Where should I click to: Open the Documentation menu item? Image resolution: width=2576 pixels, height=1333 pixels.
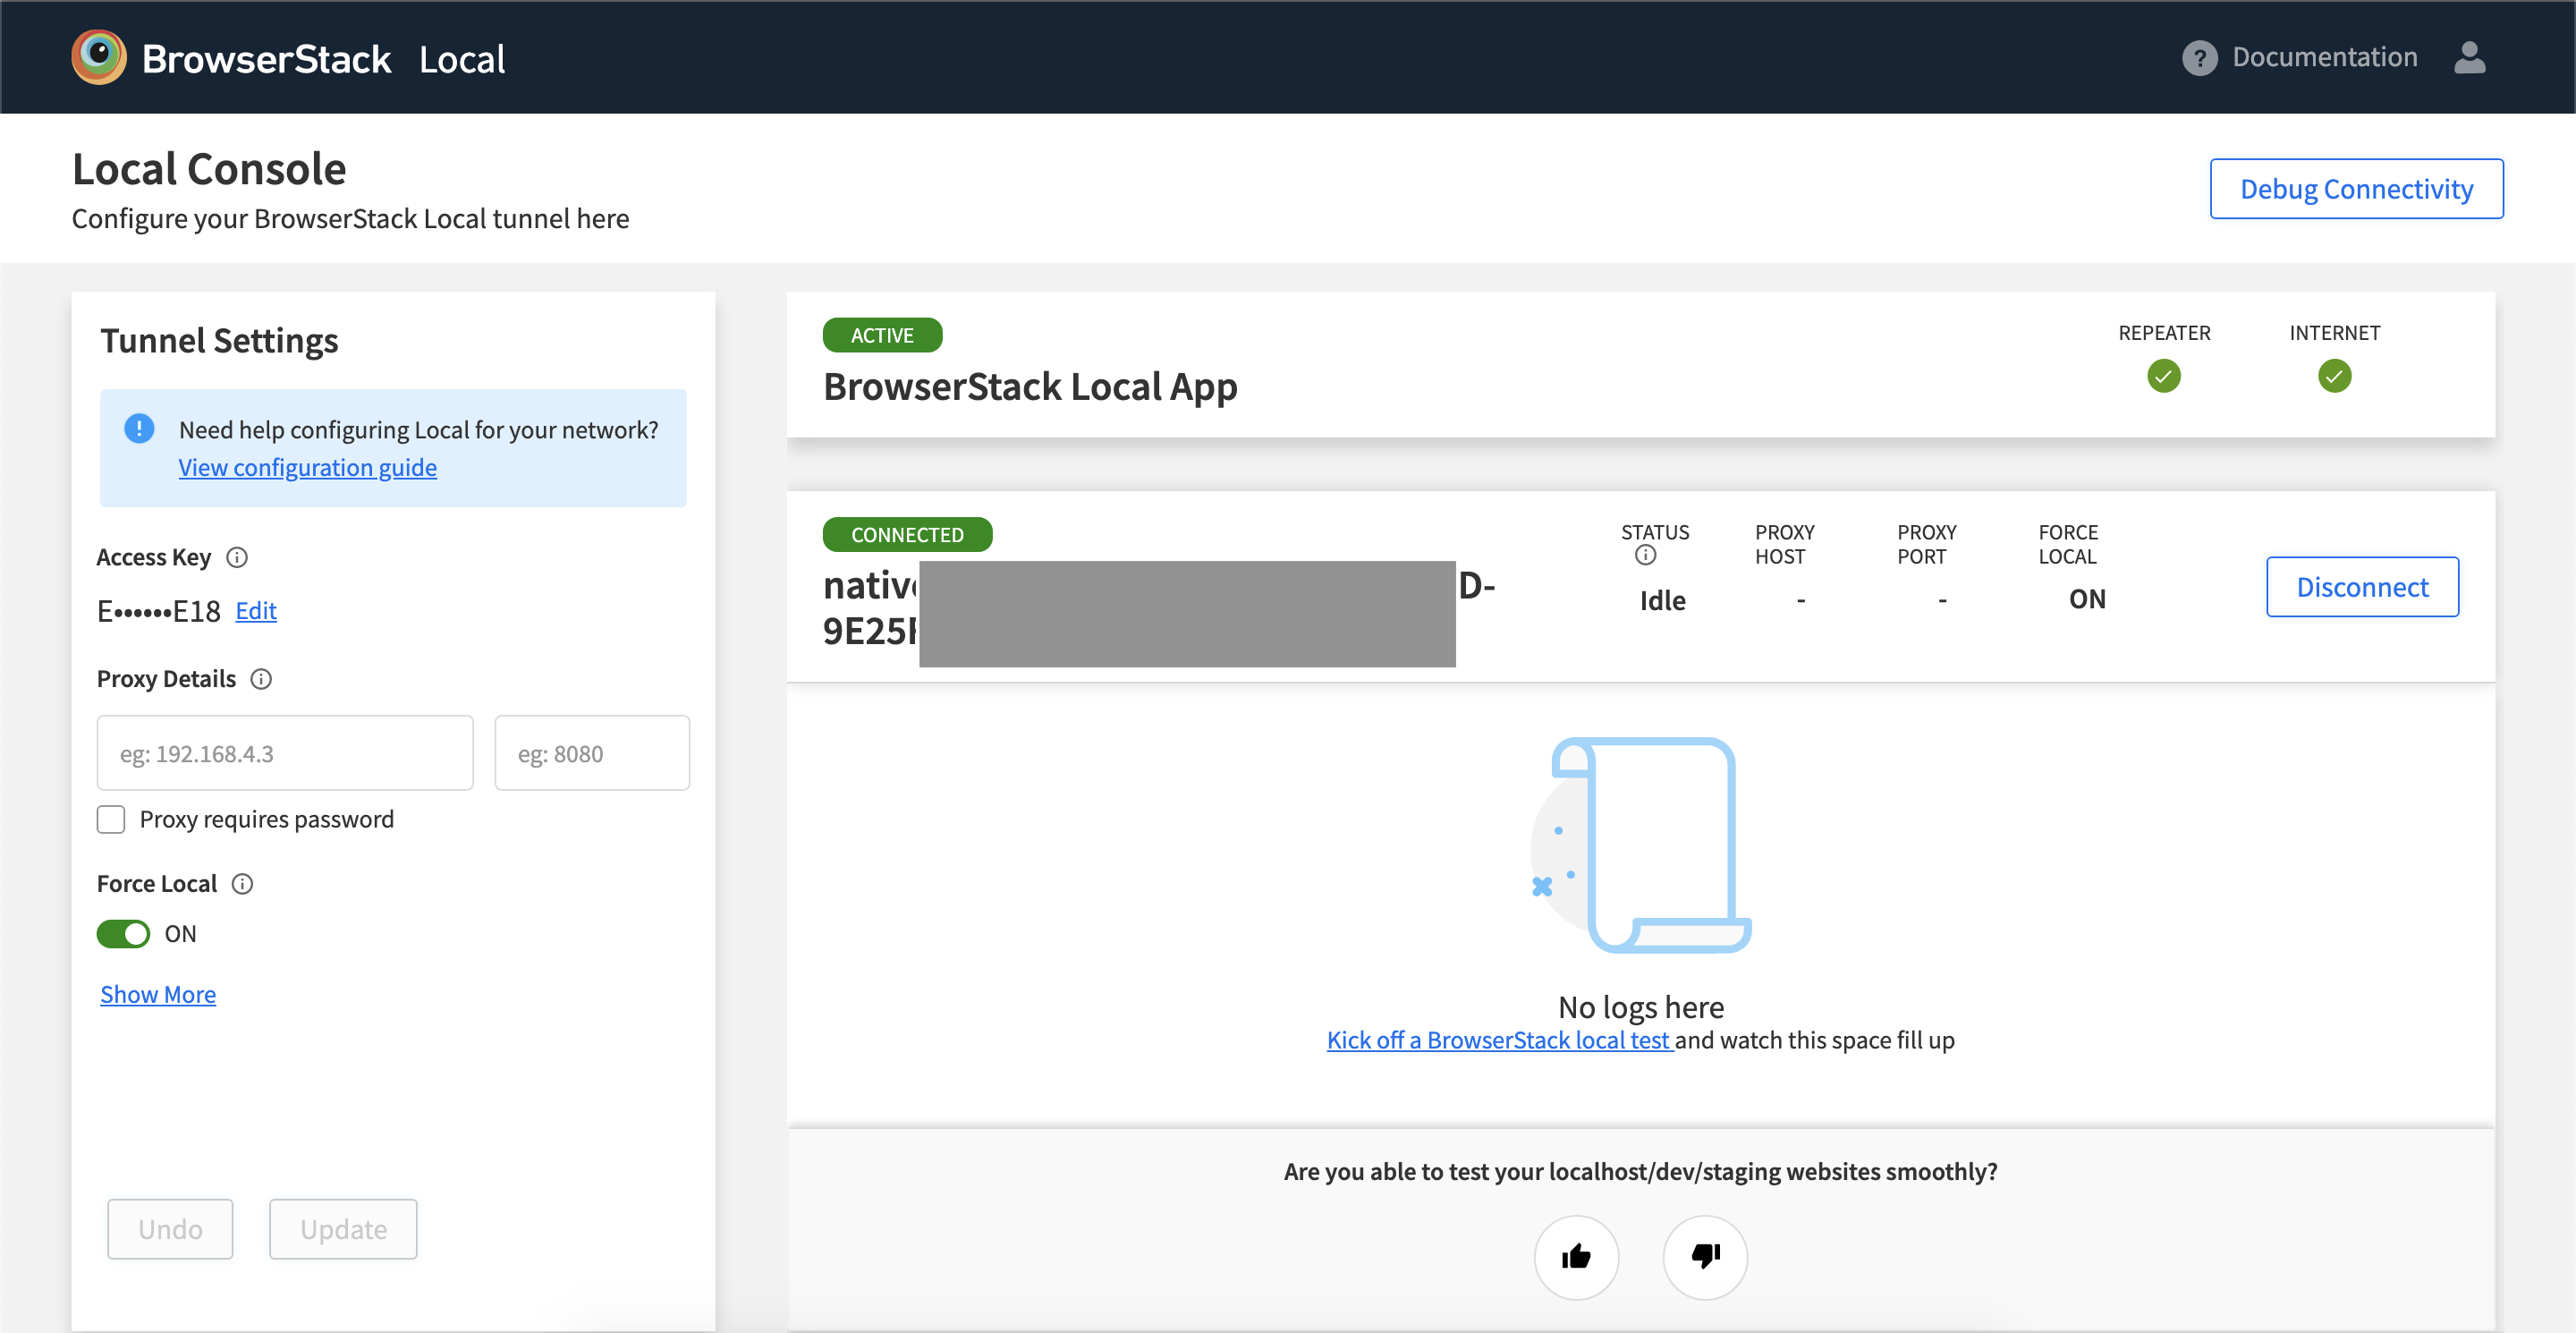tap(2324, 57)
